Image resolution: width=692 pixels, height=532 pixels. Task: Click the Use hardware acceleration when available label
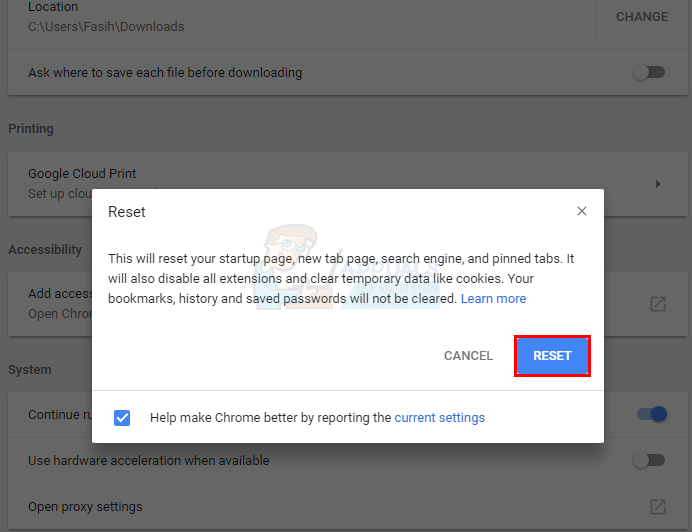click(x=148, y=461)
